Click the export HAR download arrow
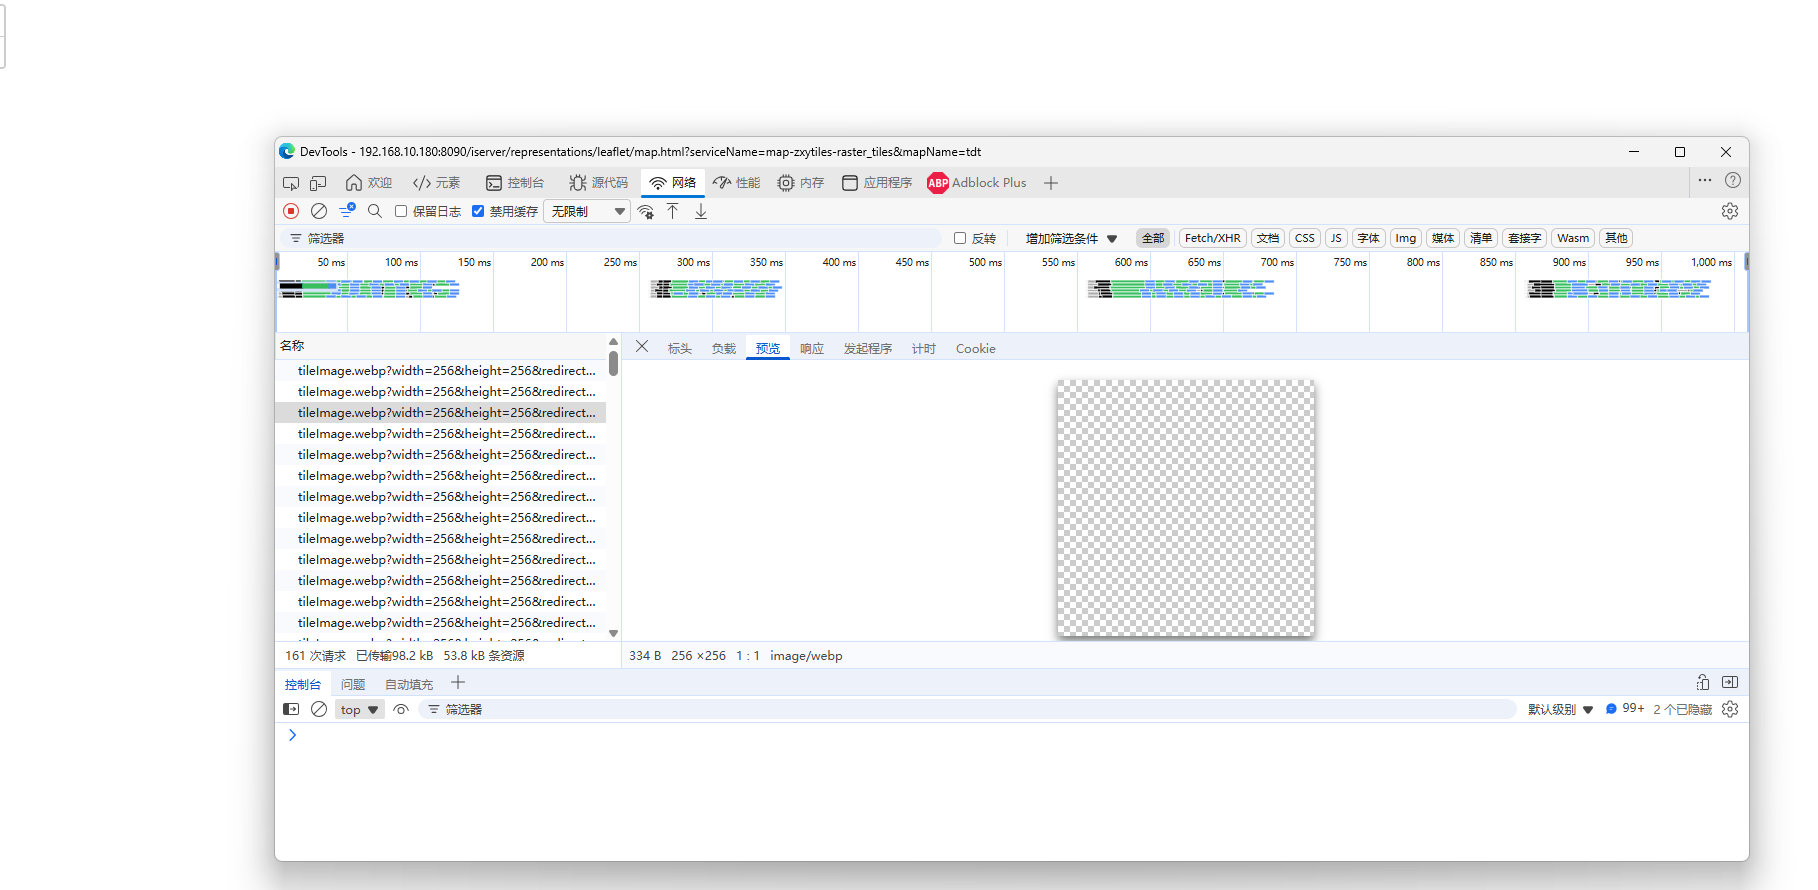Image resolution: width=1818 pixels, height=890 pixels. point(701,211)
